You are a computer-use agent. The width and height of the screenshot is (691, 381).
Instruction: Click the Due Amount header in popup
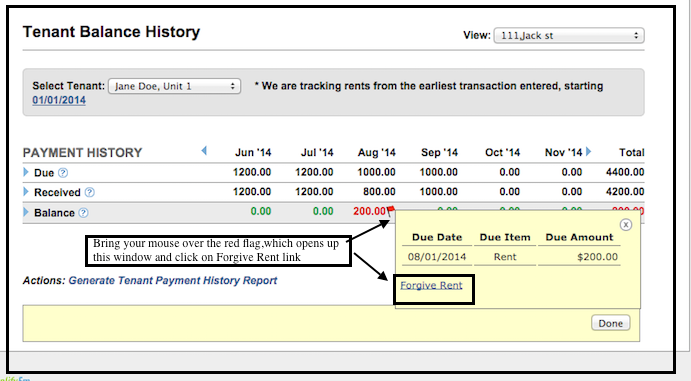[x=579, y=237]
